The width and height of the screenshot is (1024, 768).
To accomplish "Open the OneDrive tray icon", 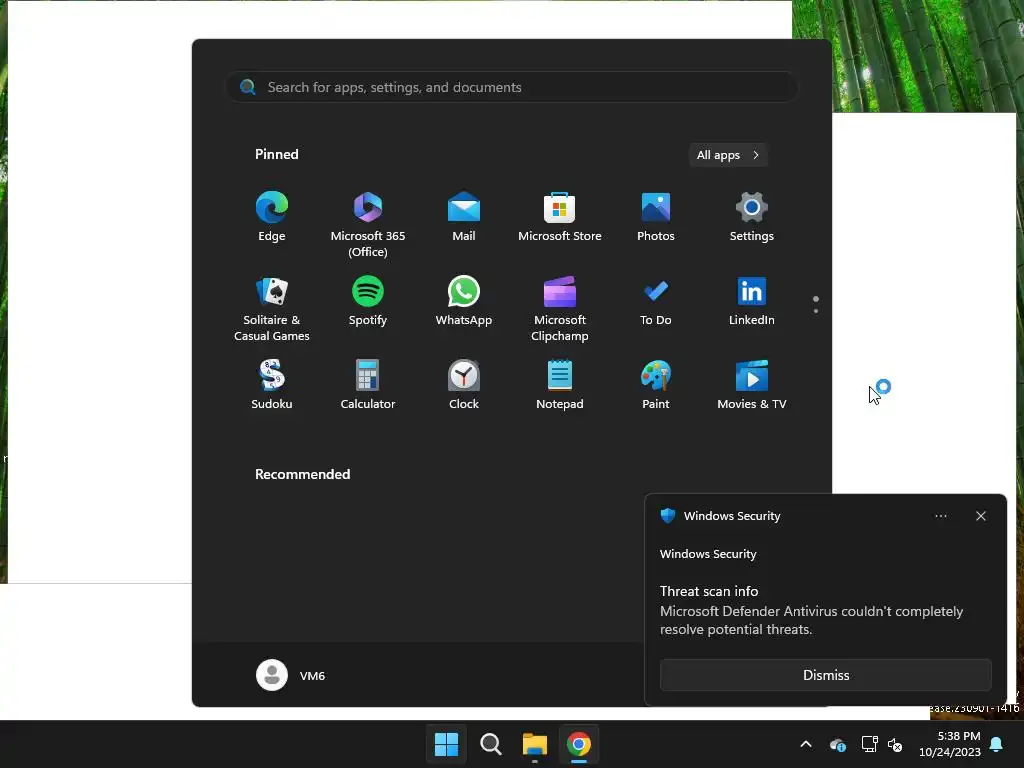I will [x=838, y=744].
